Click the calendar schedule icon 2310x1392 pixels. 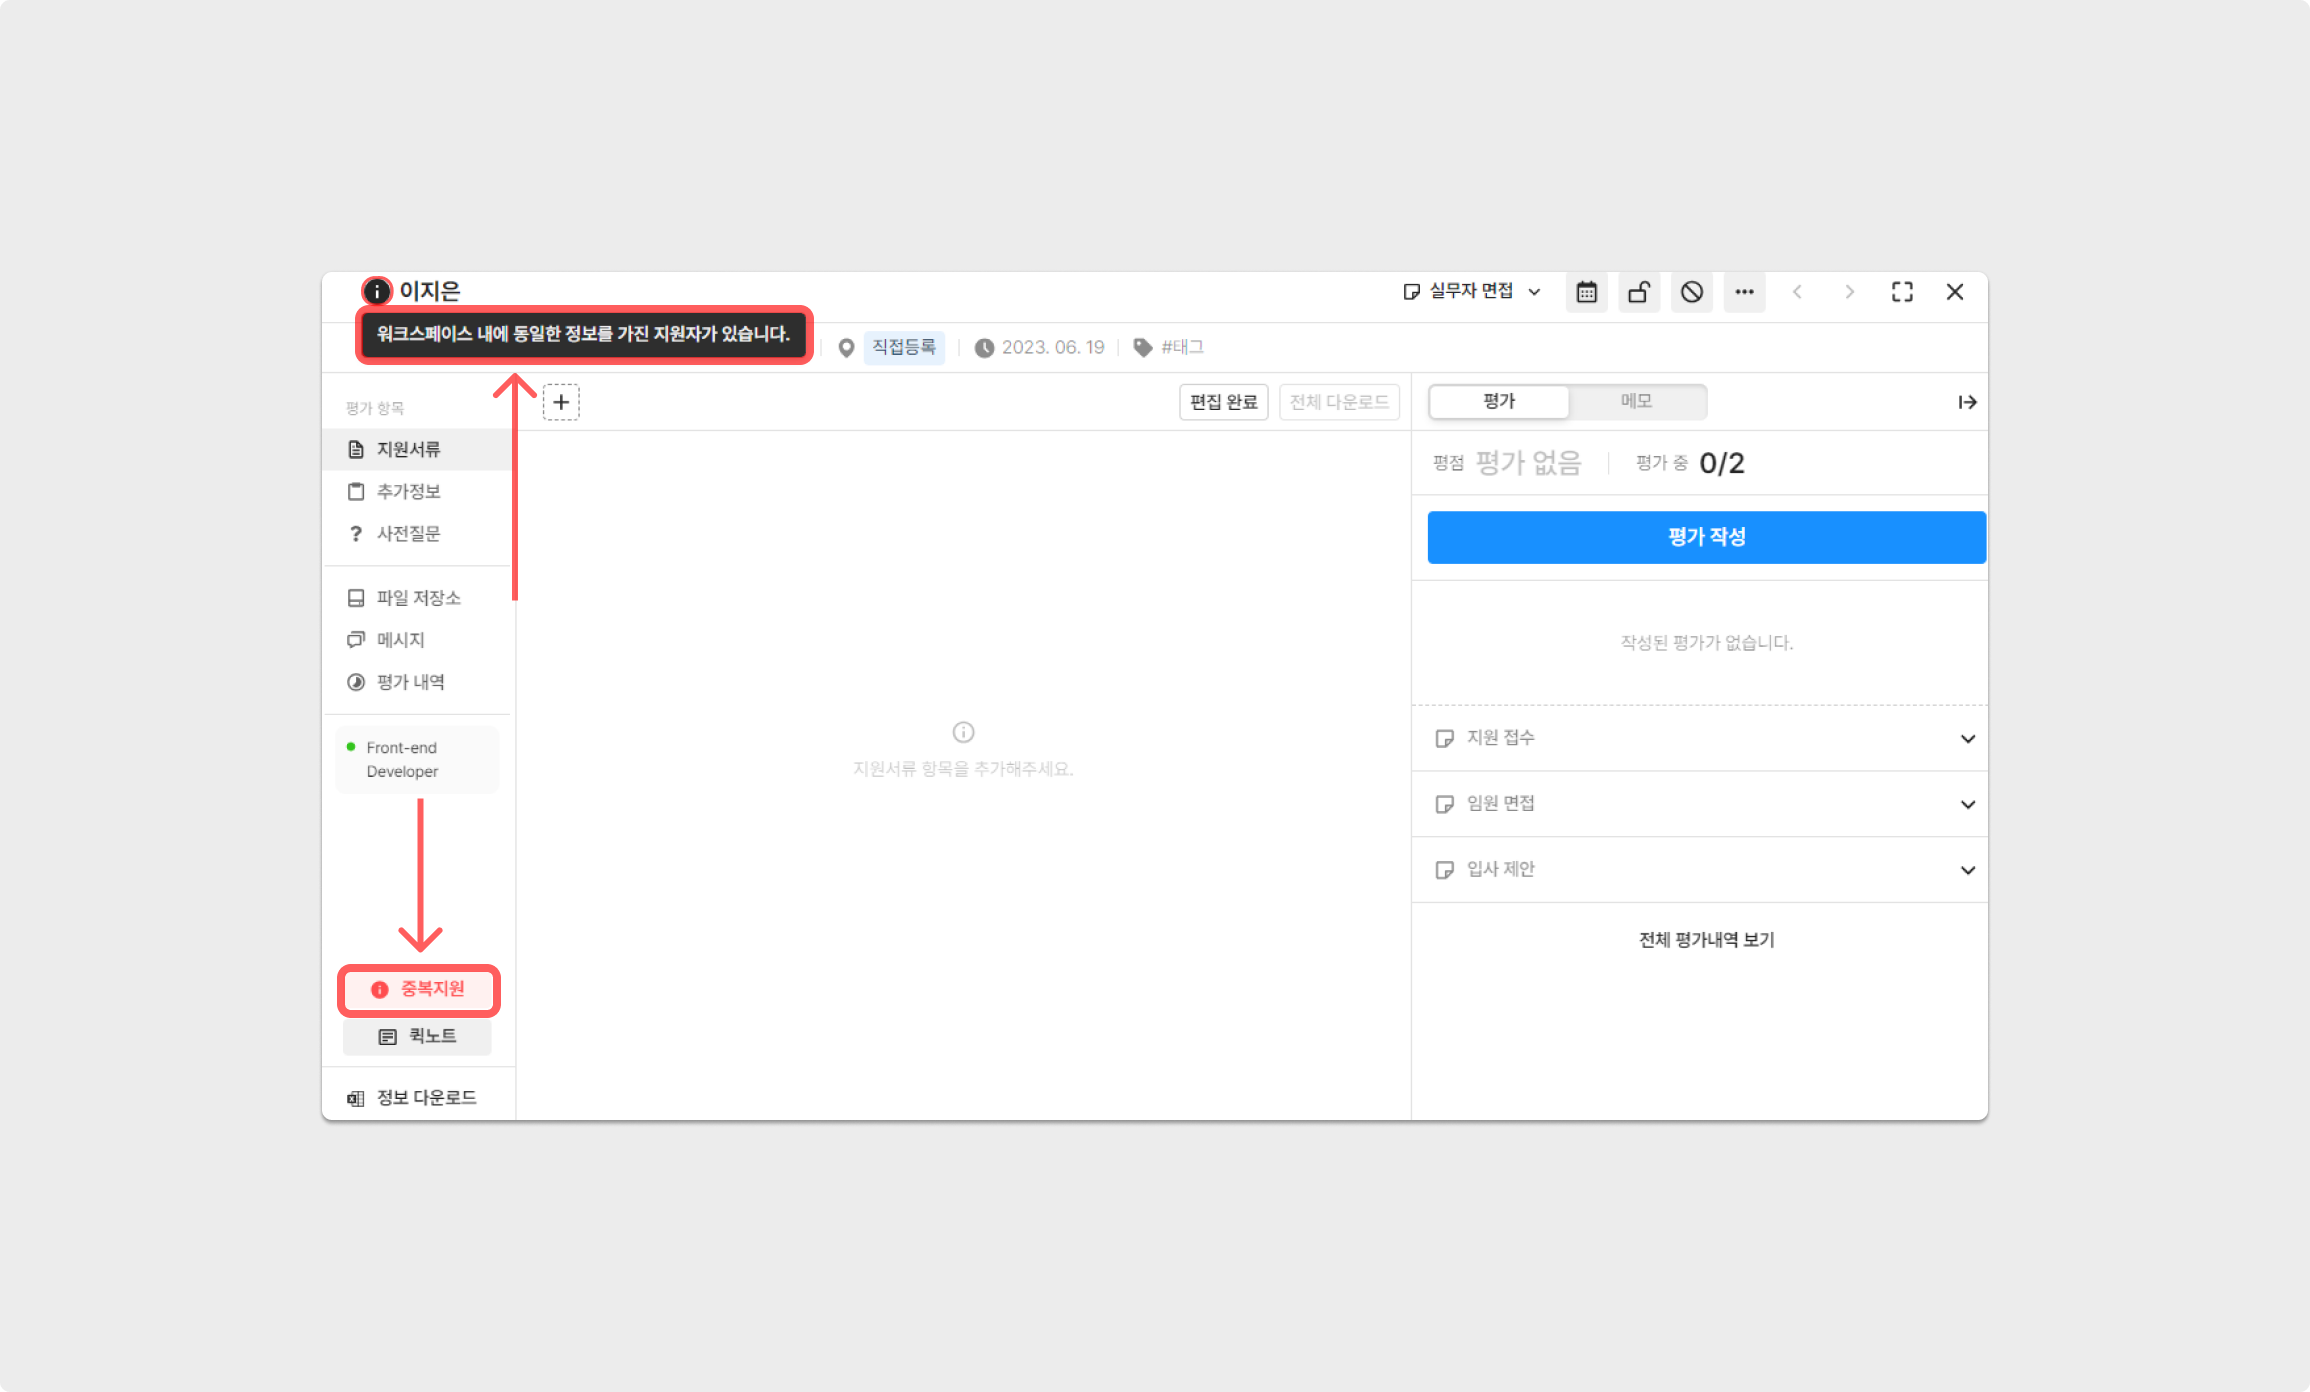[x=1586, y=292]
